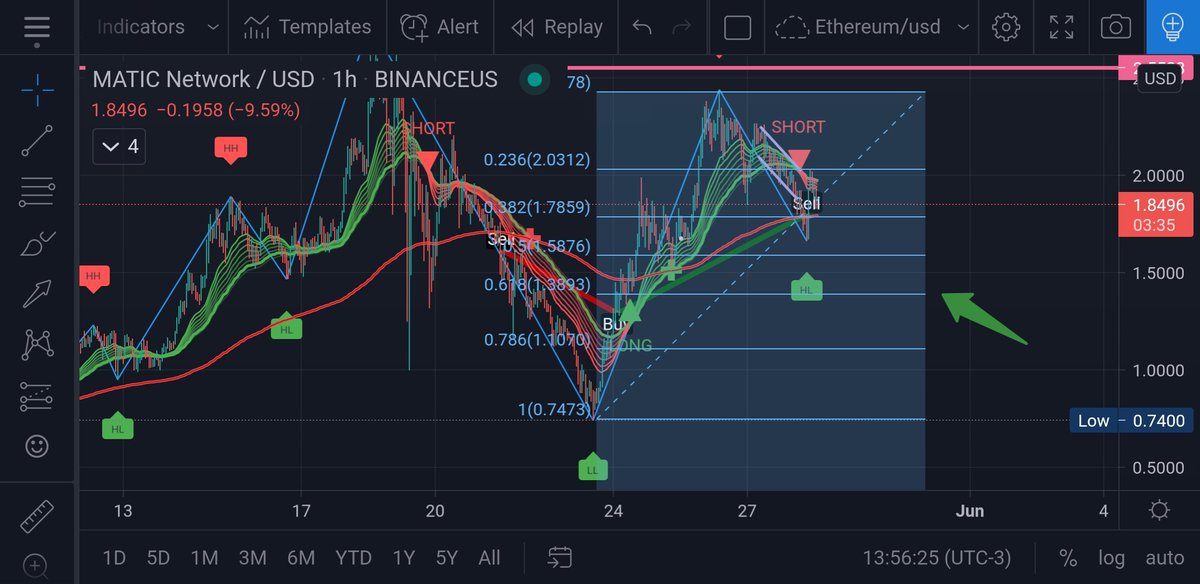Select the All time range

[489, 557]
